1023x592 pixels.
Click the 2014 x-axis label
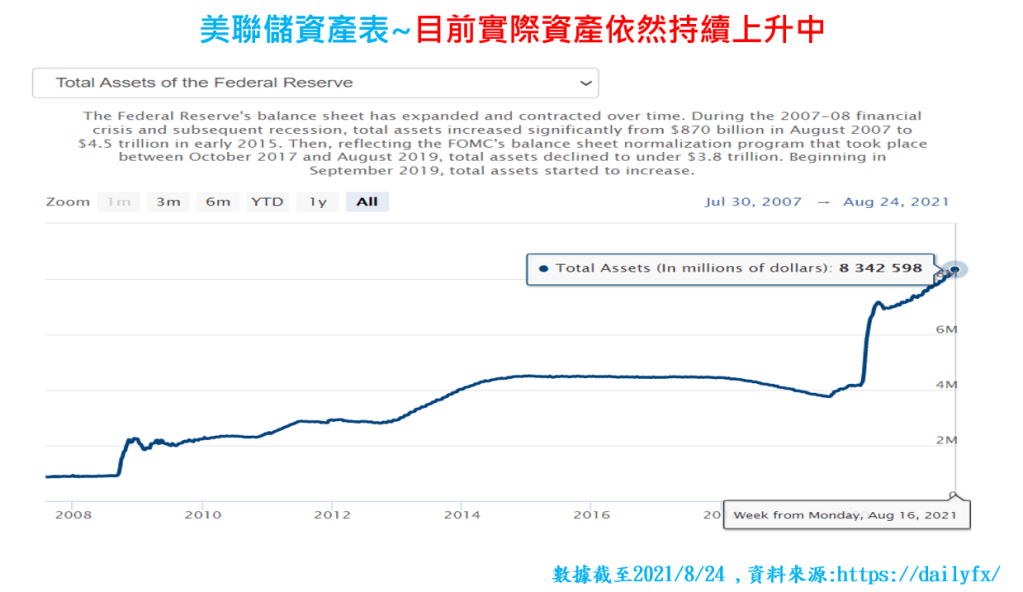(460, 515)
